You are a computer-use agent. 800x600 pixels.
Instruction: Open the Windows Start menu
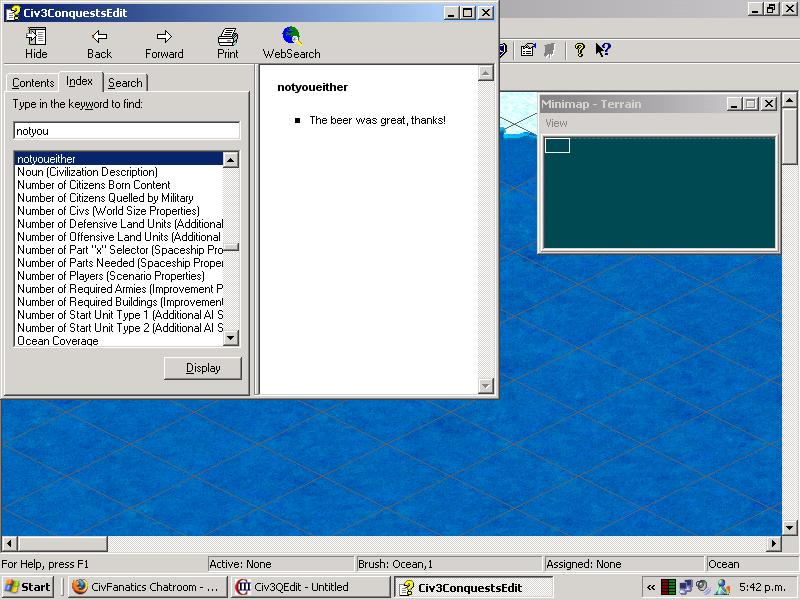click(x=28, y=587)
